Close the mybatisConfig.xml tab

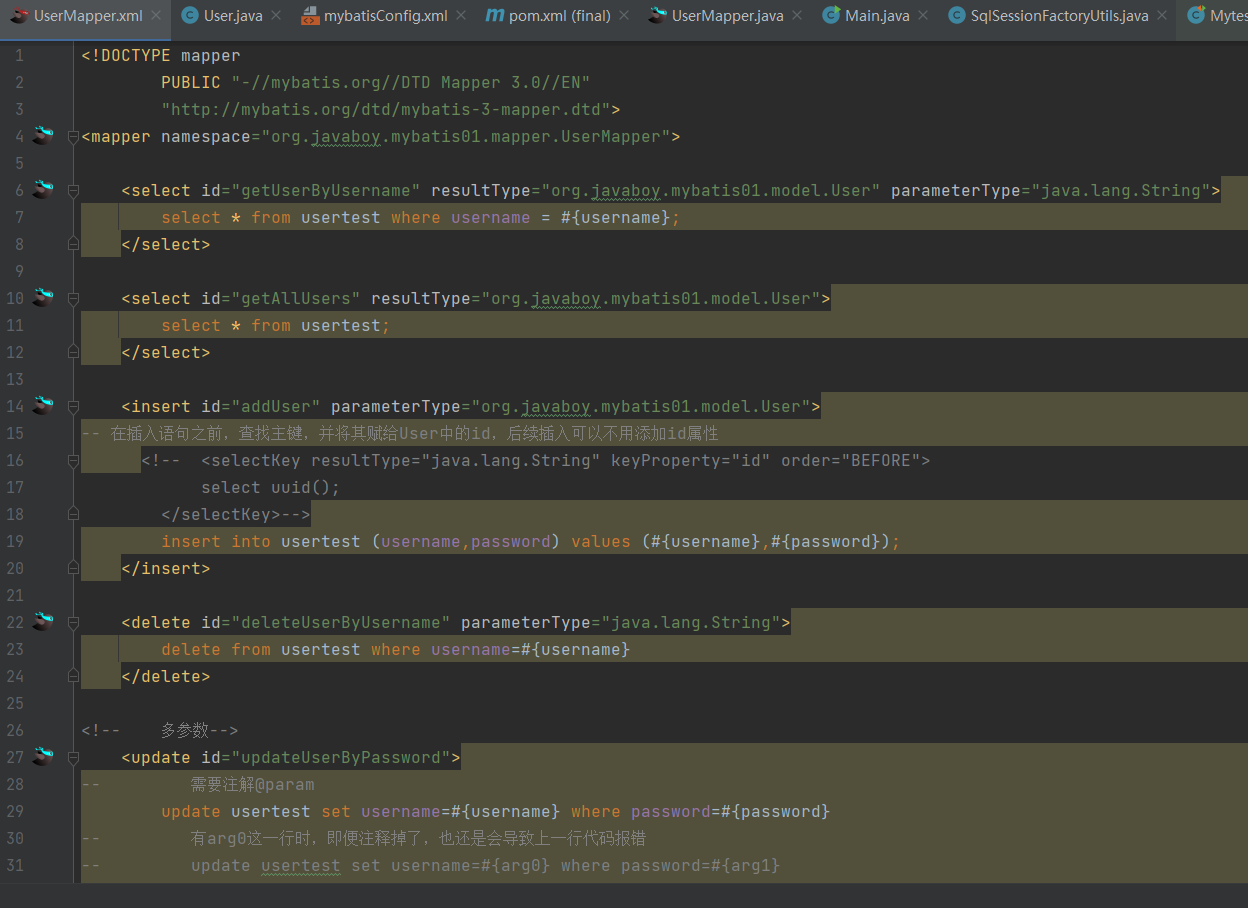(461, 16)
